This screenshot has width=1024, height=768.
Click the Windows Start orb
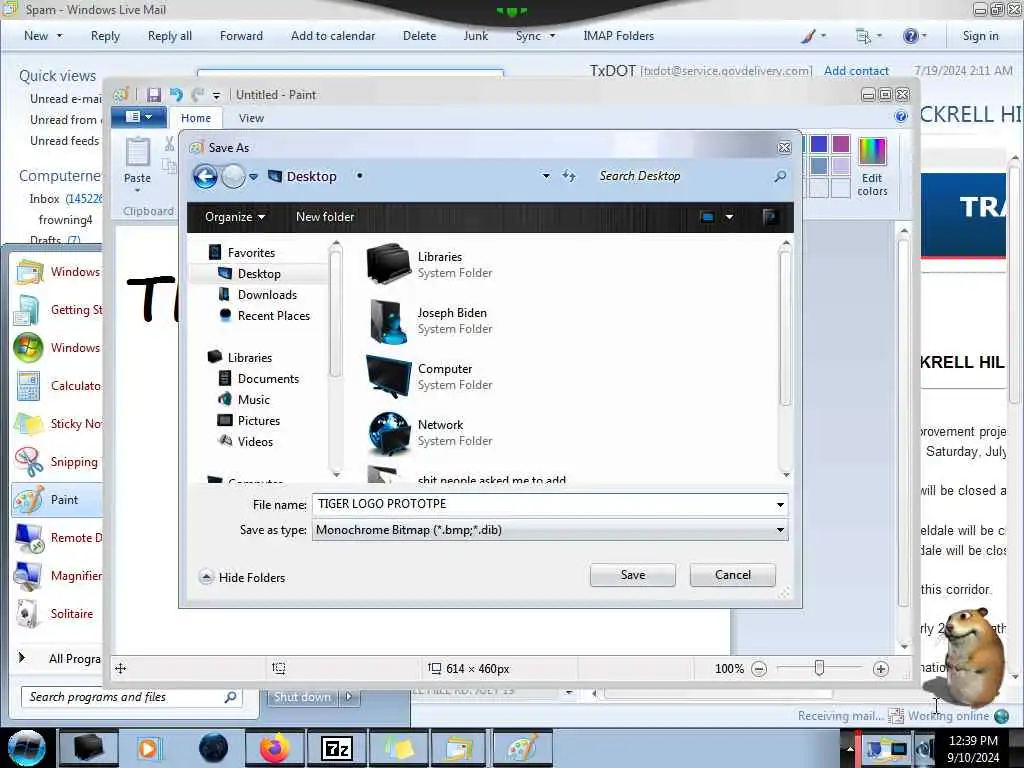26,748
